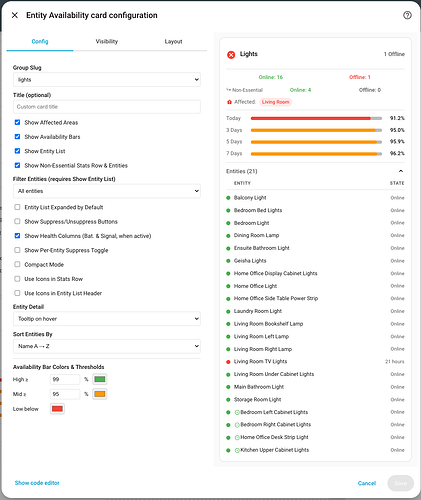Click the Non-Essential stats row icon
Screen dimensions: 421x500
(x=228, y=90)
